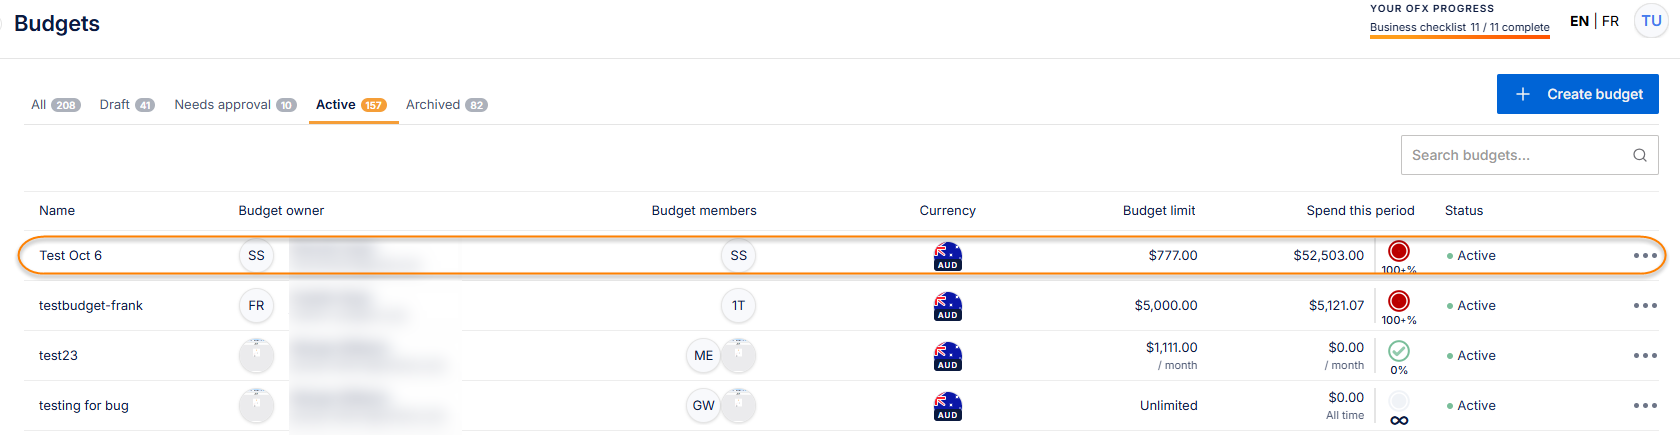The image size is (1680, 435).
Task: Click the search magnifier icon
Action: (1639, 155)
